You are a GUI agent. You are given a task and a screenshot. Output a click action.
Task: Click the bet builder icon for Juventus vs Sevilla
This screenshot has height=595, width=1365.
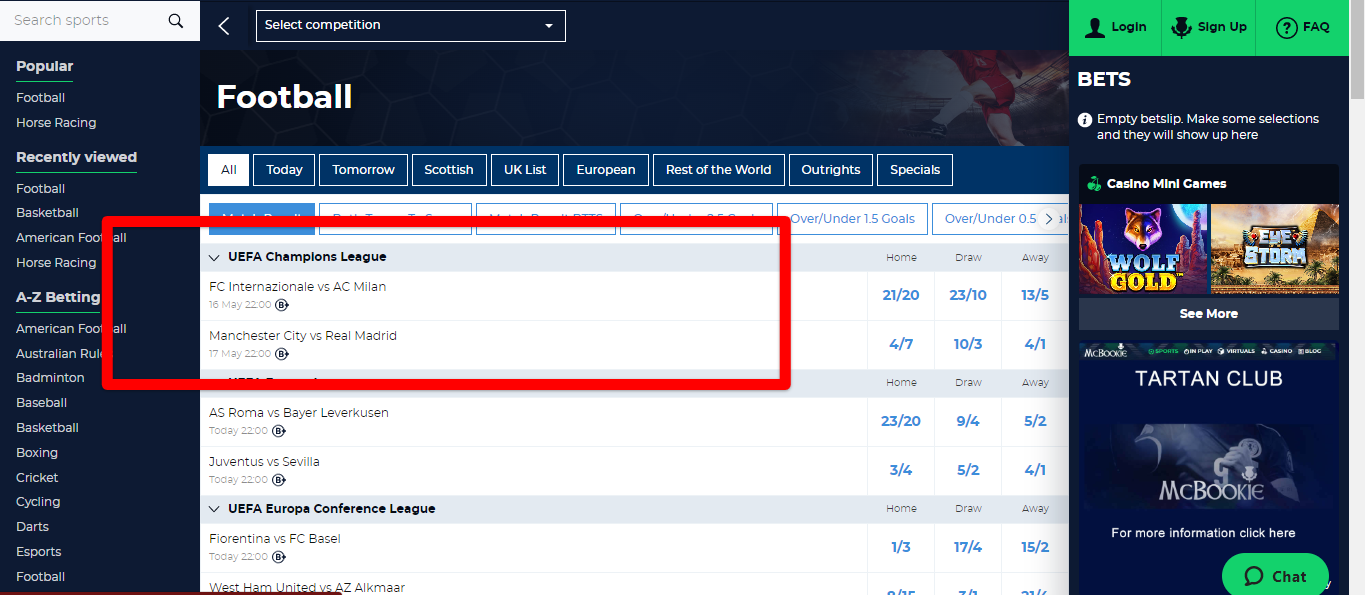(279, 480)
